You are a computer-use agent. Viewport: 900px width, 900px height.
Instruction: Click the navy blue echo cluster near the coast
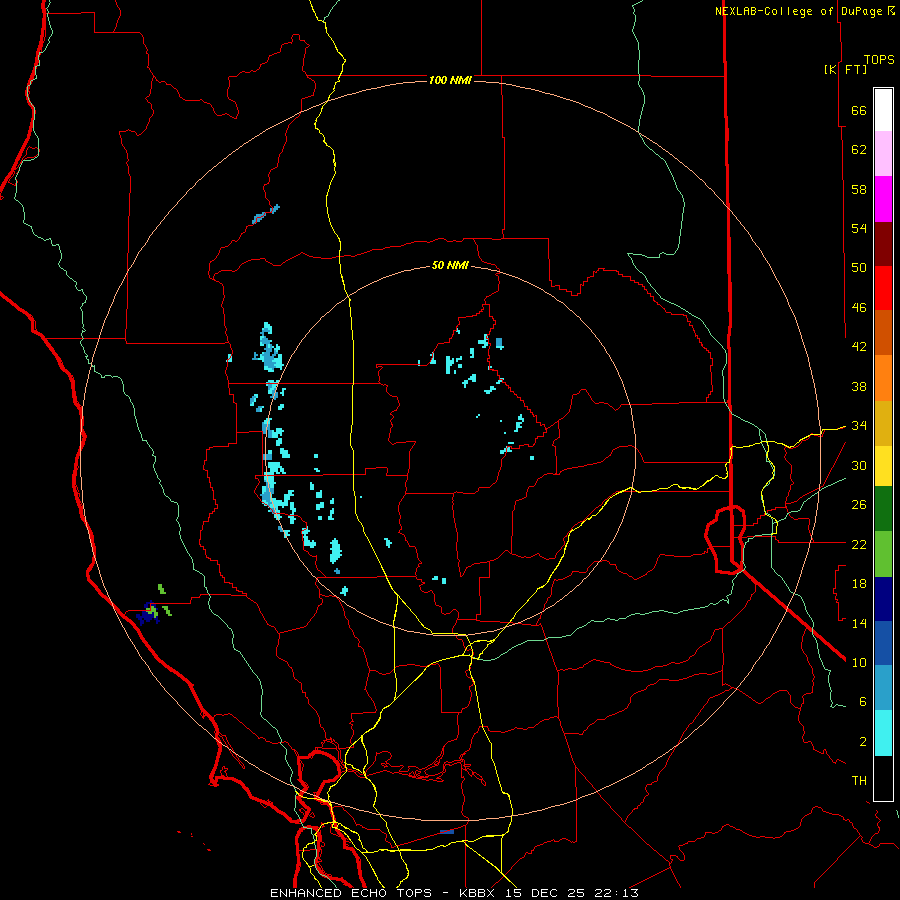tap(148, 614)
